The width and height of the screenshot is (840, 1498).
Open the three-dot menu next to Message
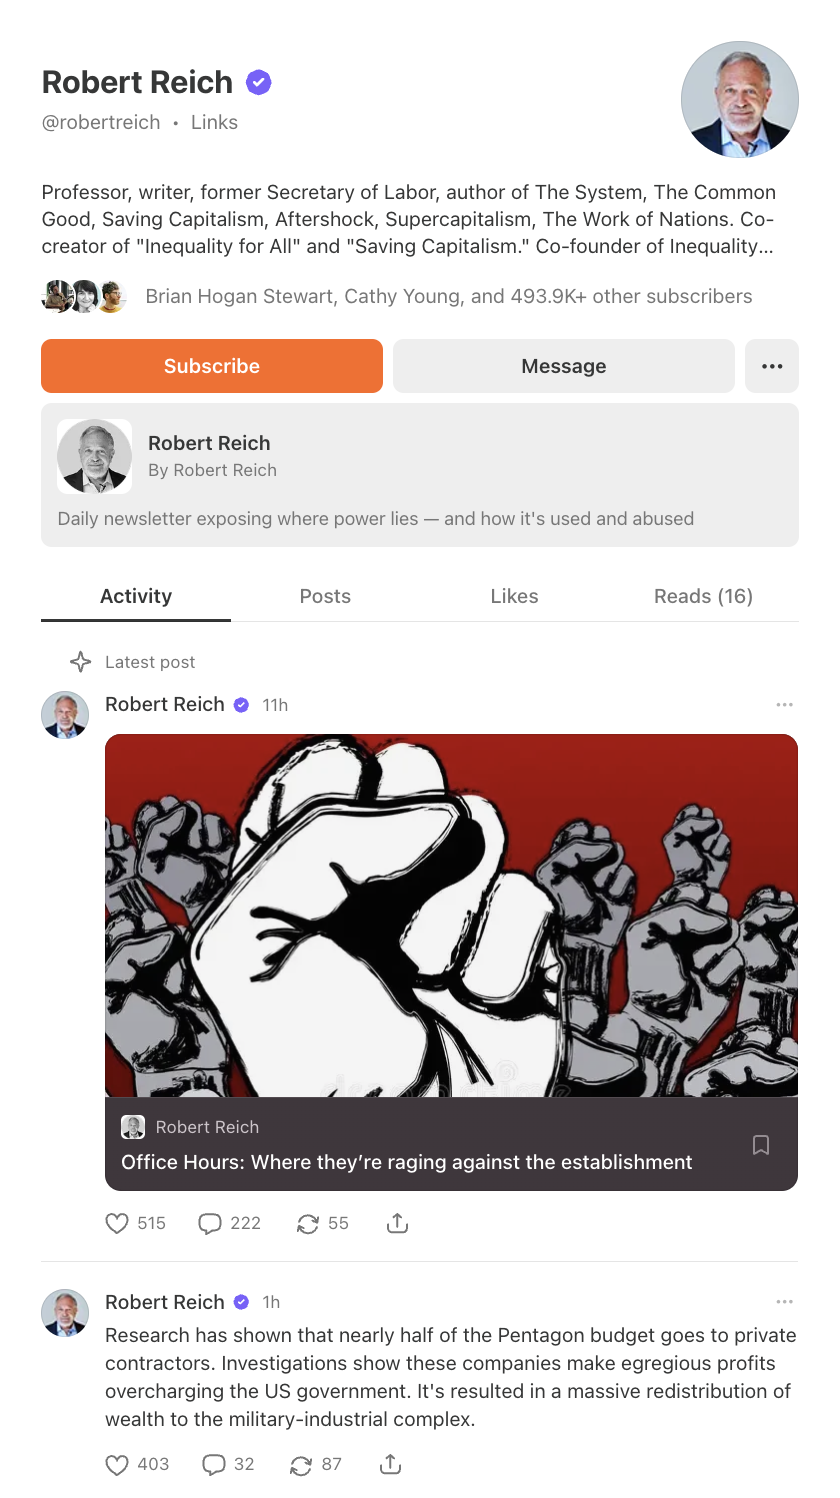coord(772,366)
